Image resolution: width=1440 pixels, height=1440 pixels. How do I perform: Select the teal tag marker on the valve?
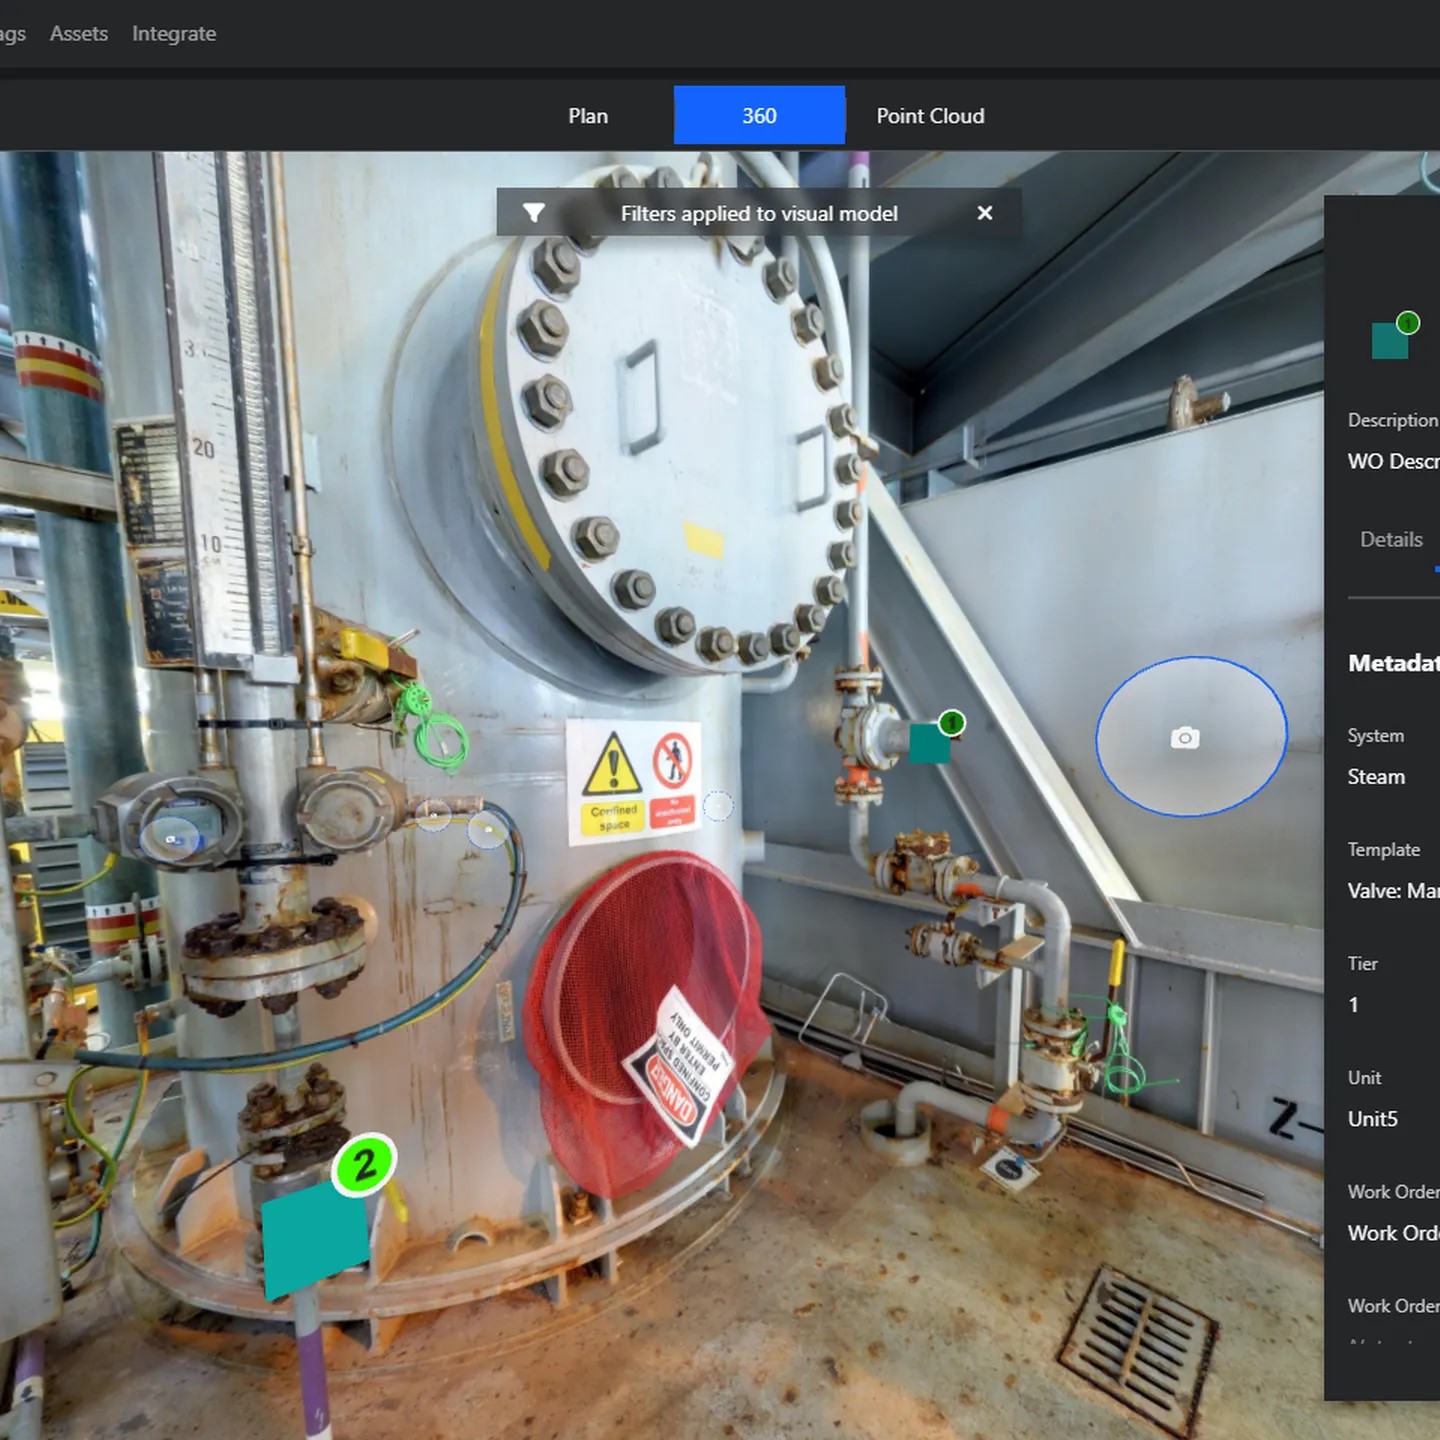point(929,744)
